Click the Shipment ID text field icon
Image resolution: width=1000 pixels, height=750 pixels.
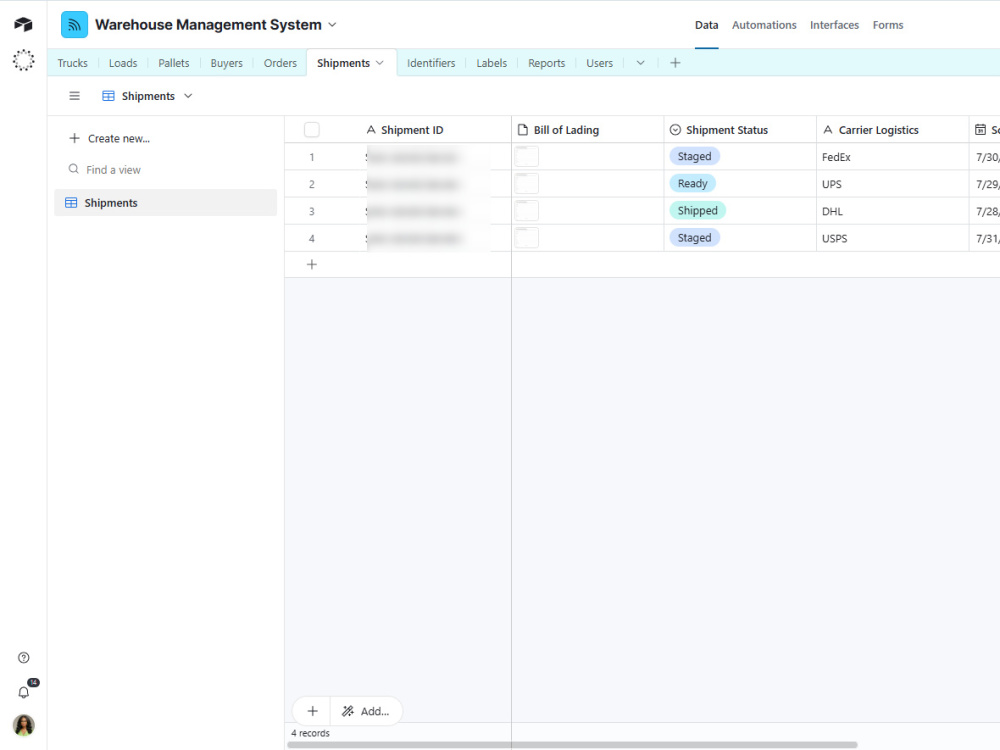(x=371, y=129)
